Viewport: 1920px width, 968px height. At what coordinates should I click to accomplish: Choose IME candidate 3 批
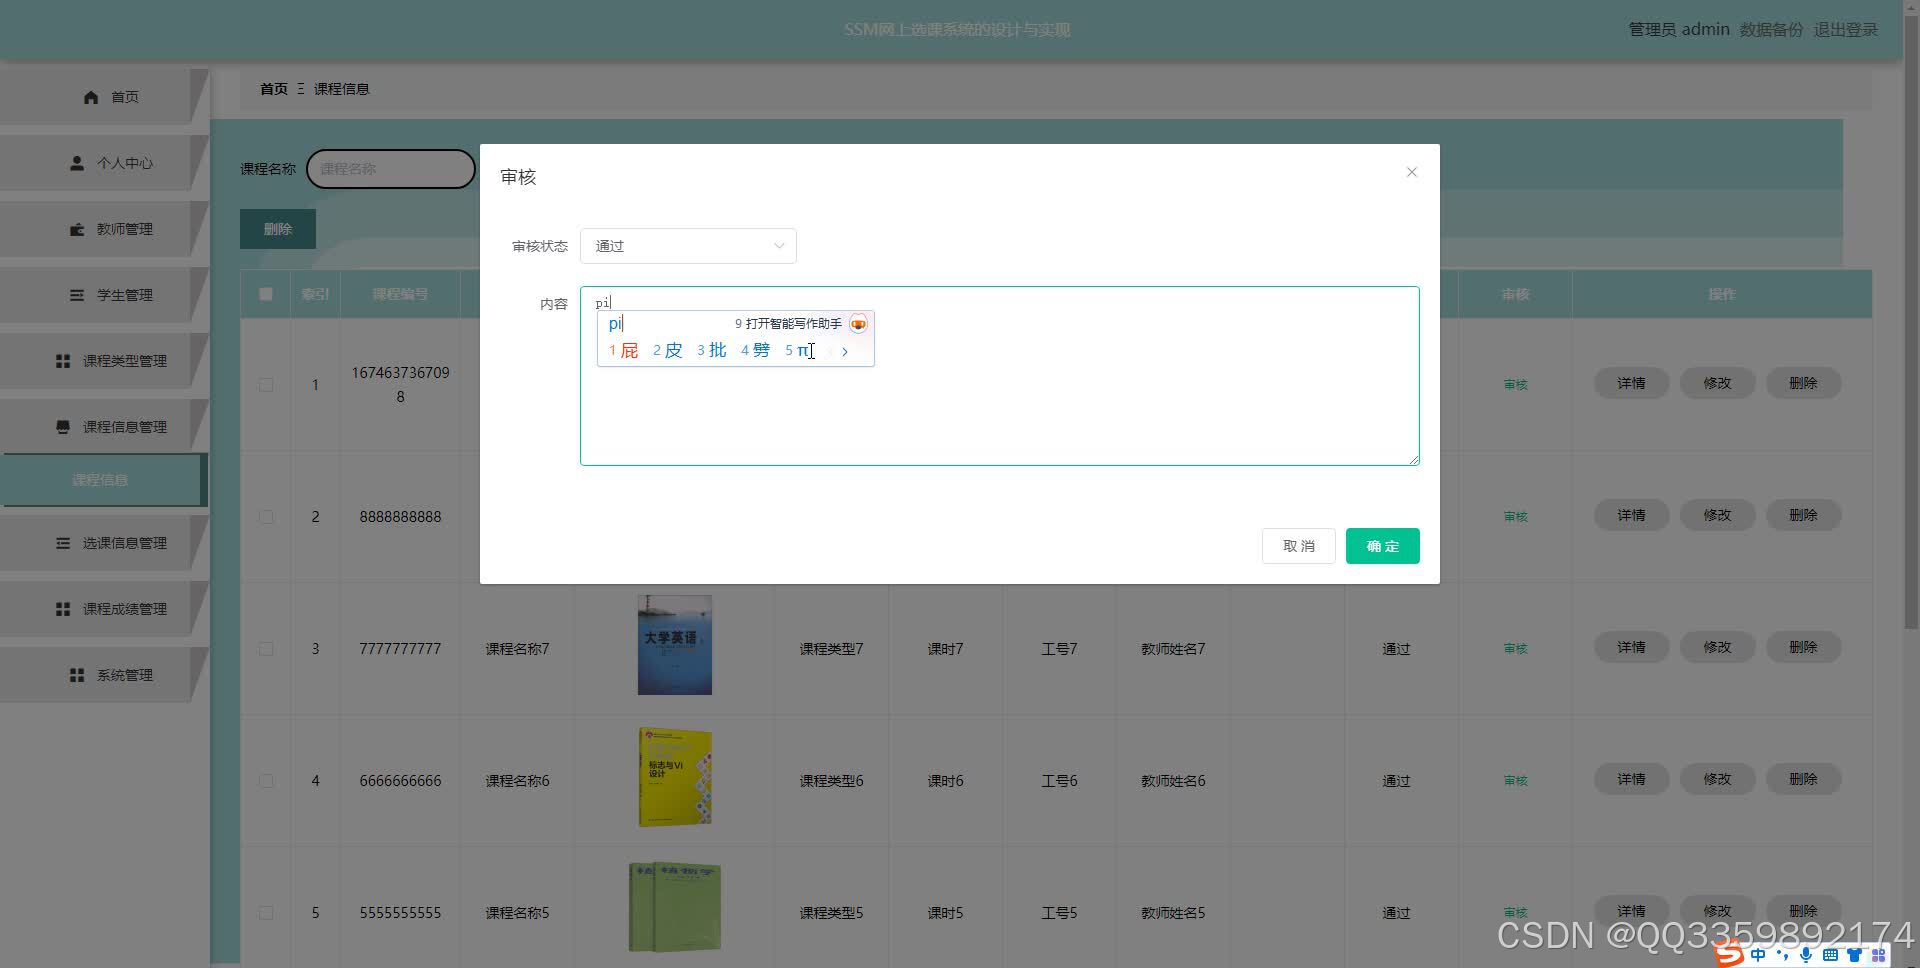(x=711, y=351)
